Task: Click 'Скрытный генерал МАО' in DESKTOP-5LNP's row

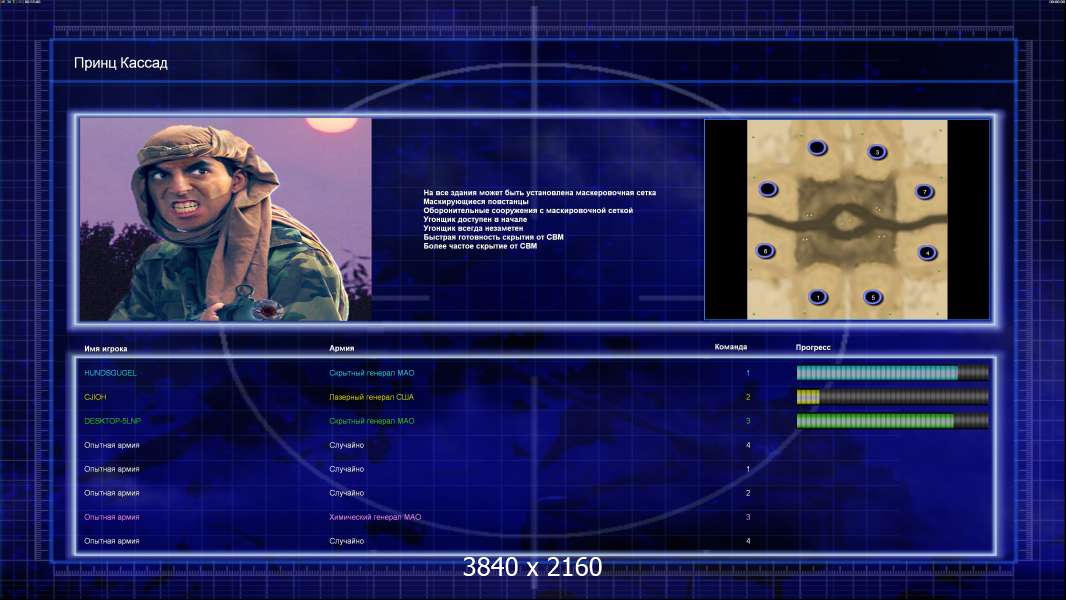Action: [x=372, y=421]
